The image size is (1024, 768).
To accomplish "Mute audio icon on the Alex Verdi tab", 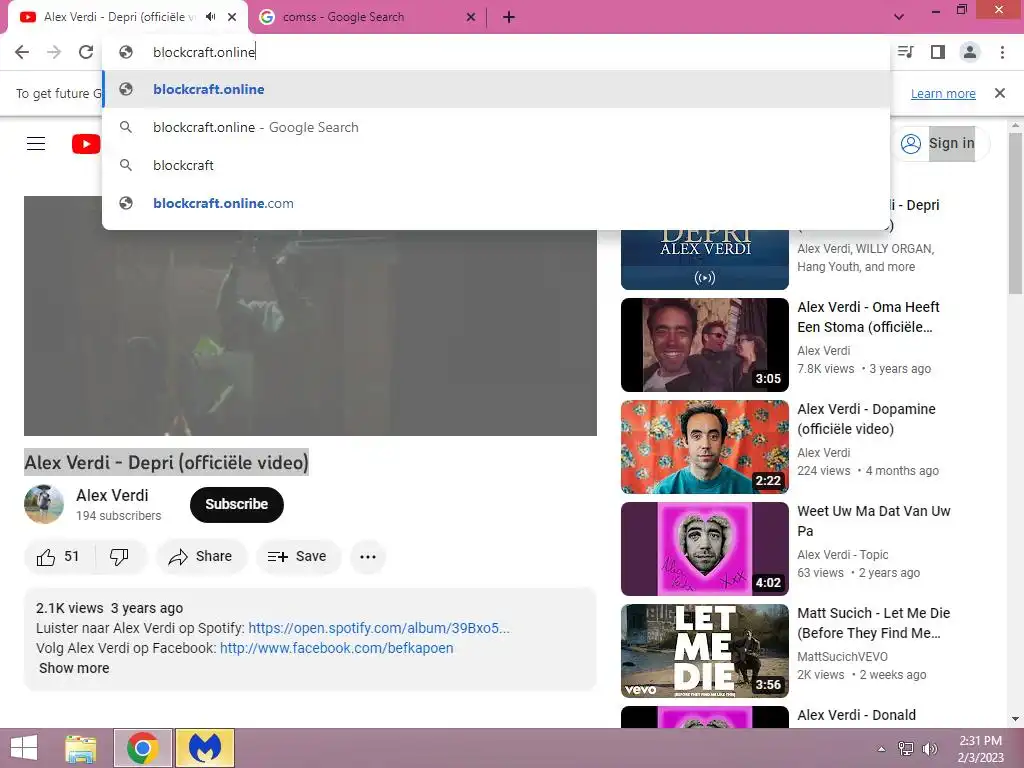I will coord(210,17).
